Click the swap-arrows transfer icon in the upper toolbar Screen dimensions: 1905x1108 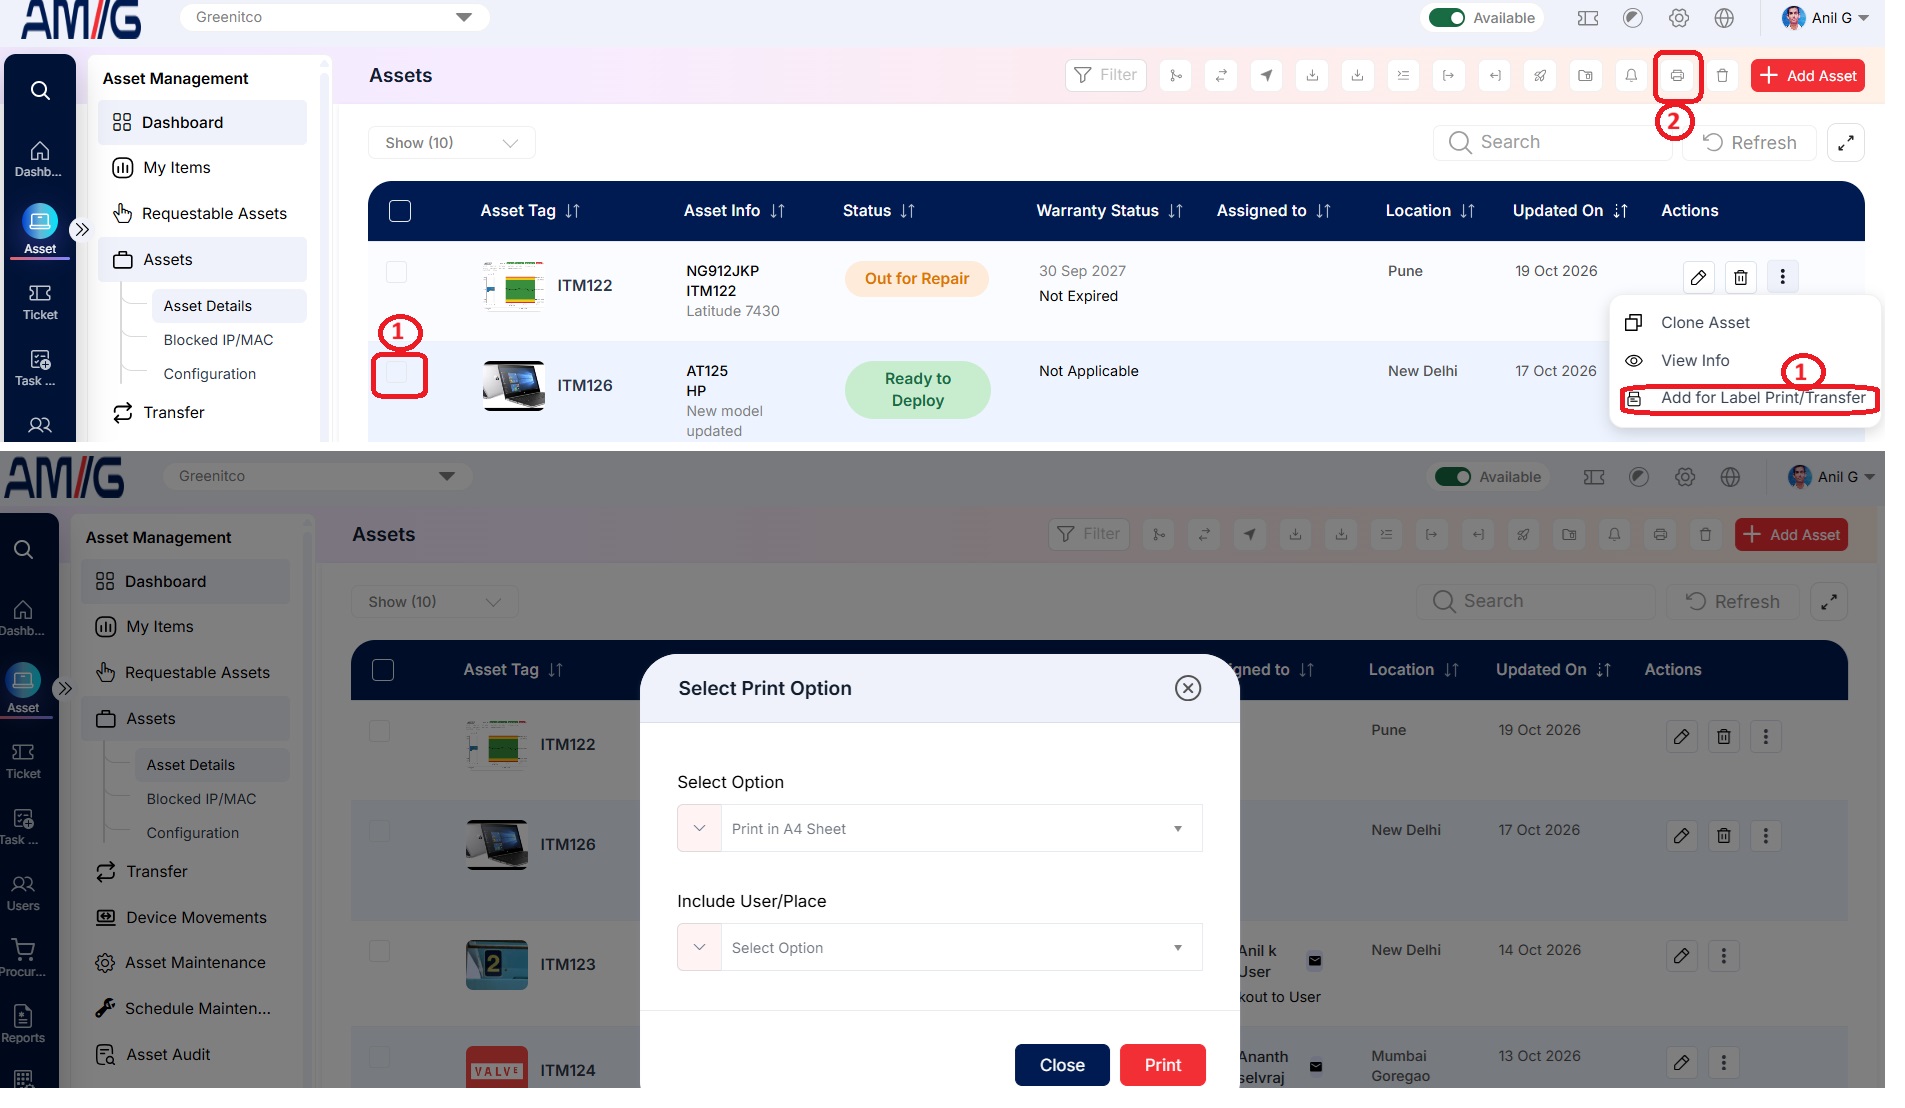coord(1221,76)
